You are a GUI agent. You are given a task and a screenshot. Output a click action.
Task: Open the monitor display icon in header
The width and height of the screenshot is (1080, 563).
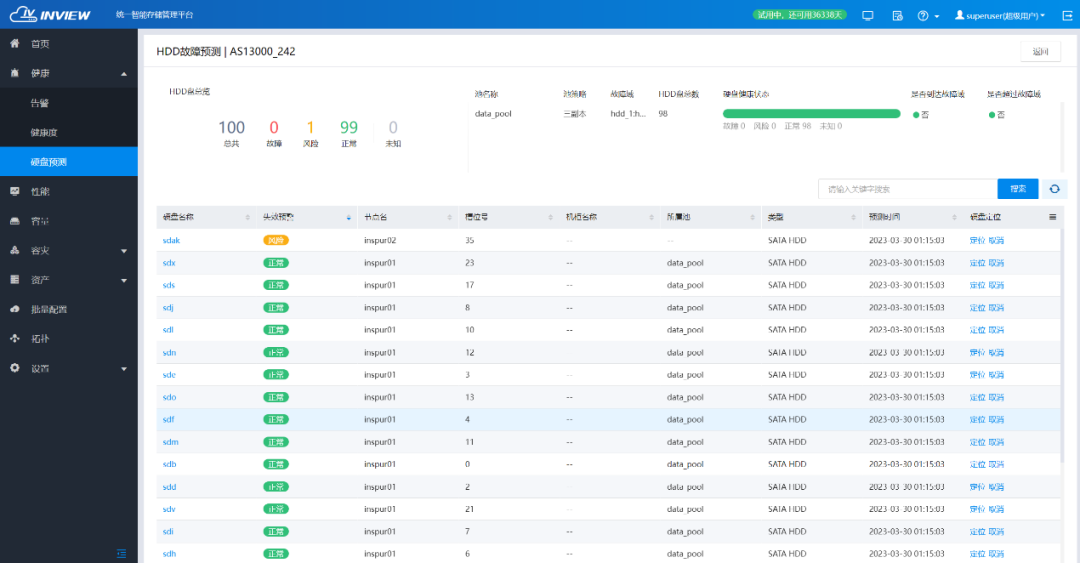[867, 15]
